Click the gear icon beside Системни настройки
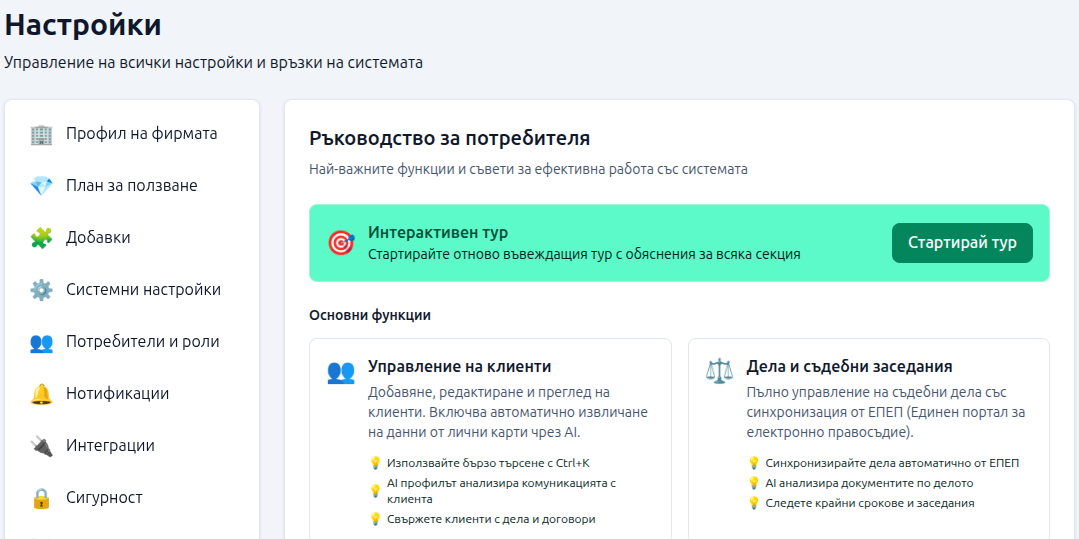 (x=41, y=290)
